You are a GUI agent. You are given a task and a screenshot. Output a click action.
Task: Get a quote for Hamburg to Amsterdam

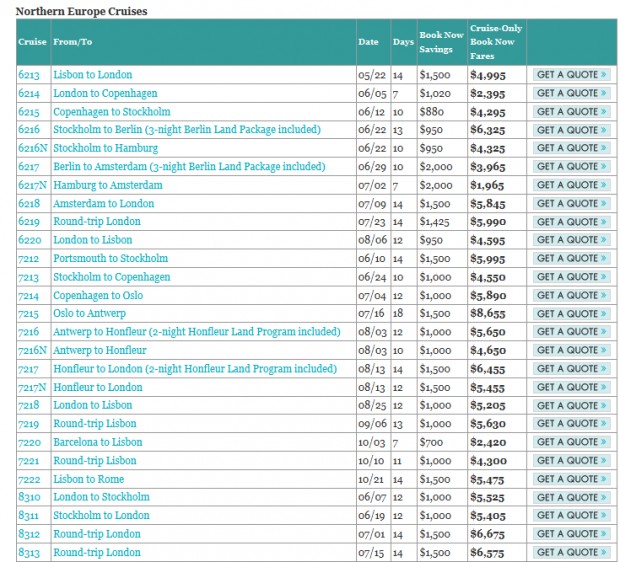point(571,185)
